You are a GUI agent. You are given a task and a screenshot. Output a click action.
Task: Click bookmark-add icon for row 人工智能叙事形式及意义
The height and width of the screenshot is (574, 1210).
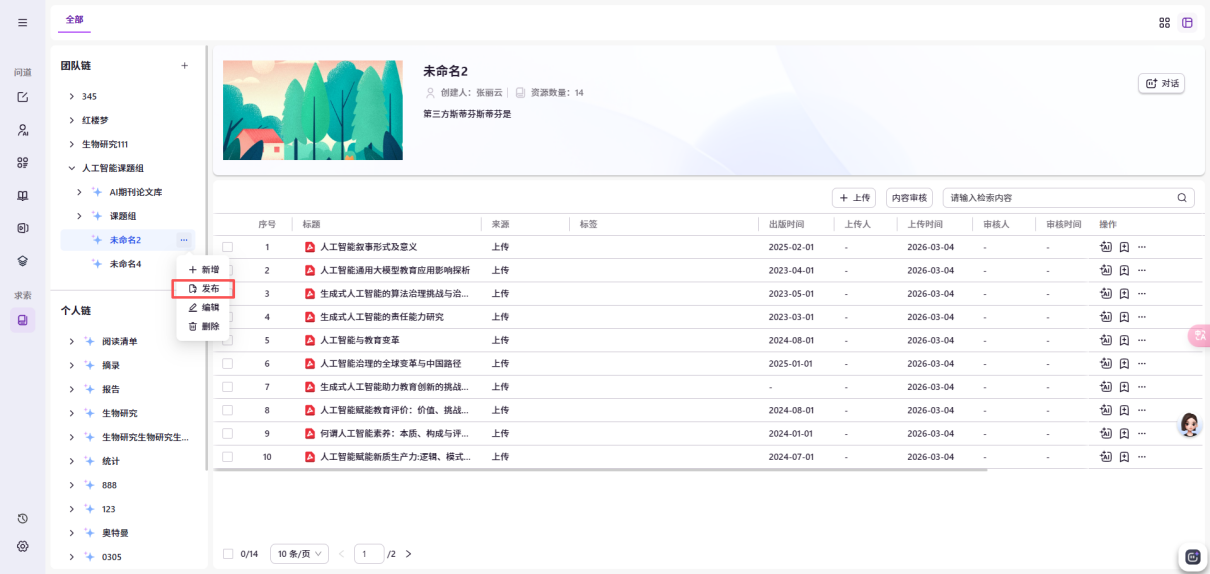point(1124,247)
